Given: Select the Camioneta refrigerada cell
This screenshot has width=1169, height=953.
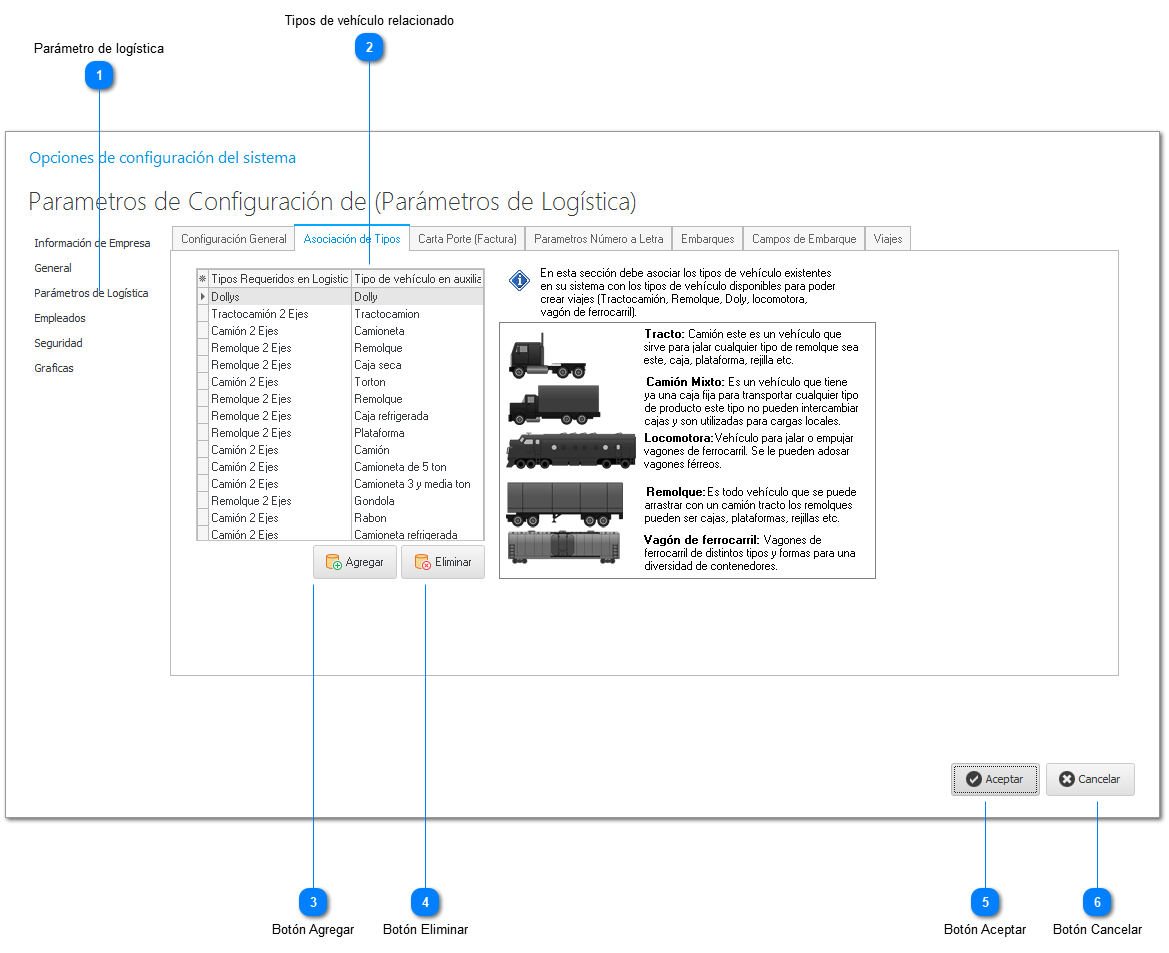Looking at the screenshot, I should [x=418, y=534].
